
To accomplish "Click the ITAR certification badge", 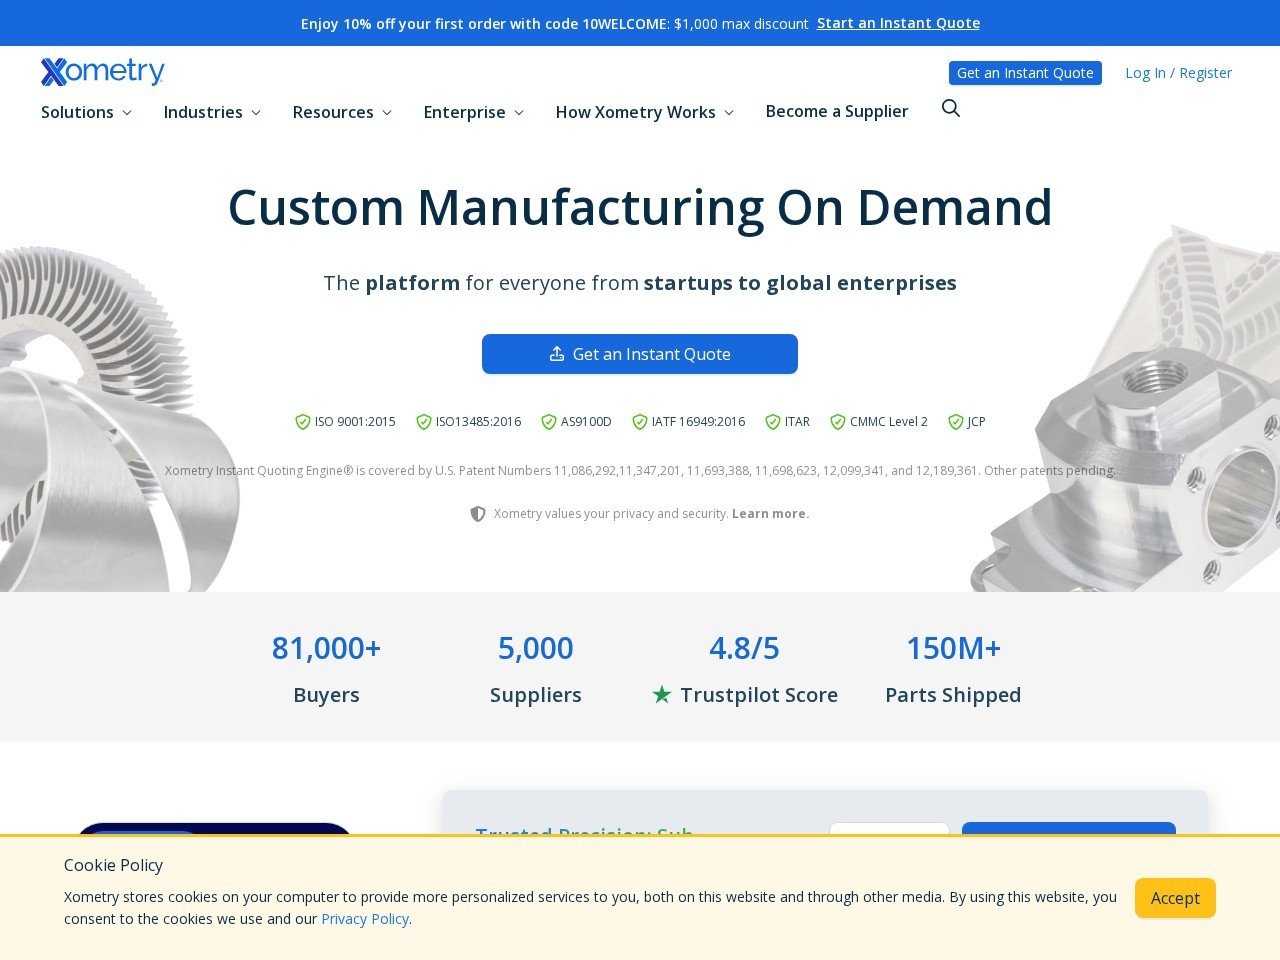I will pyautogui.click(x=787, y=421).
